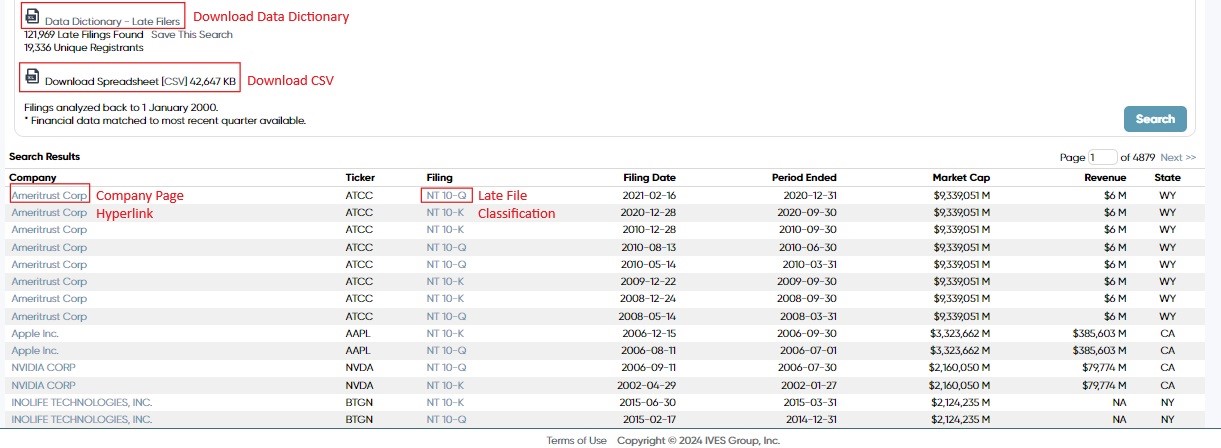Open INOLIFE NT 10-Q filing dated 2015-02-17

tap(446, 419)
